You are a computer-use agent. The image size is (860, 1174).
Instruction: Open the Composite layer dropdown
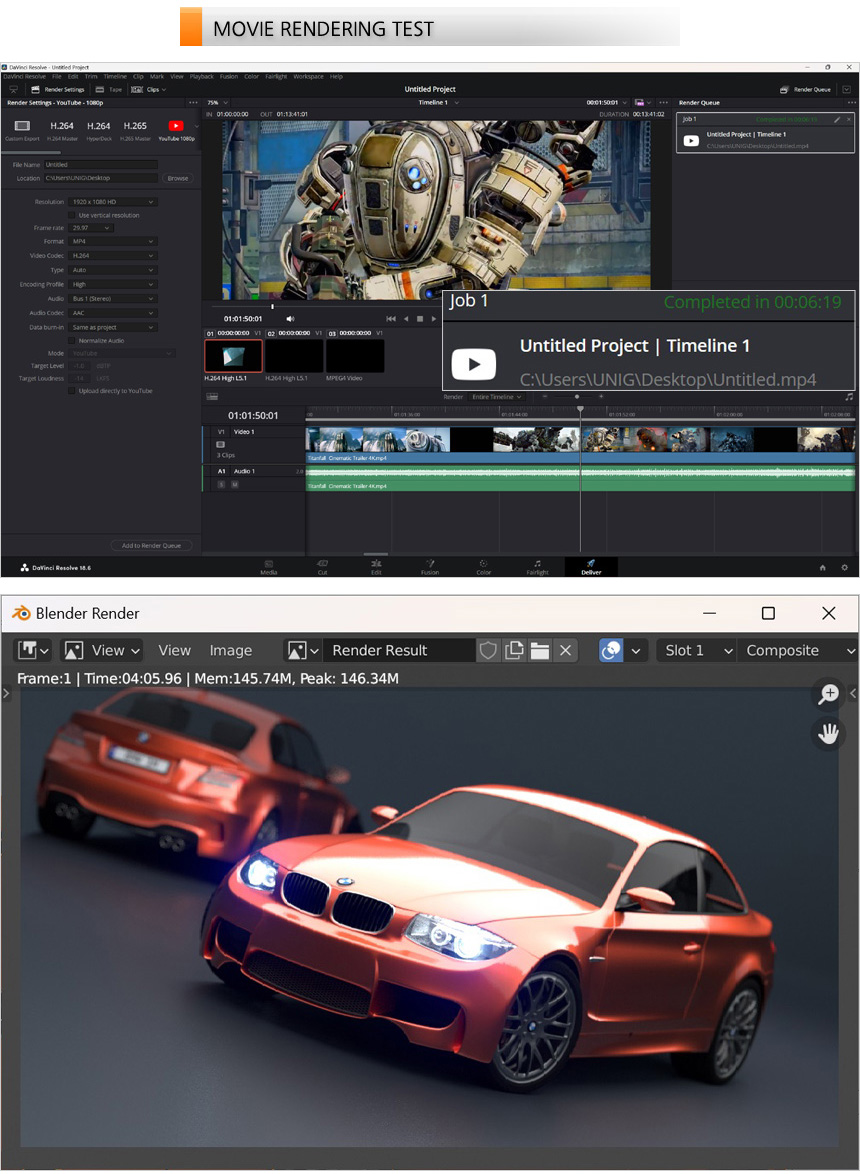(x=796, y=651)
